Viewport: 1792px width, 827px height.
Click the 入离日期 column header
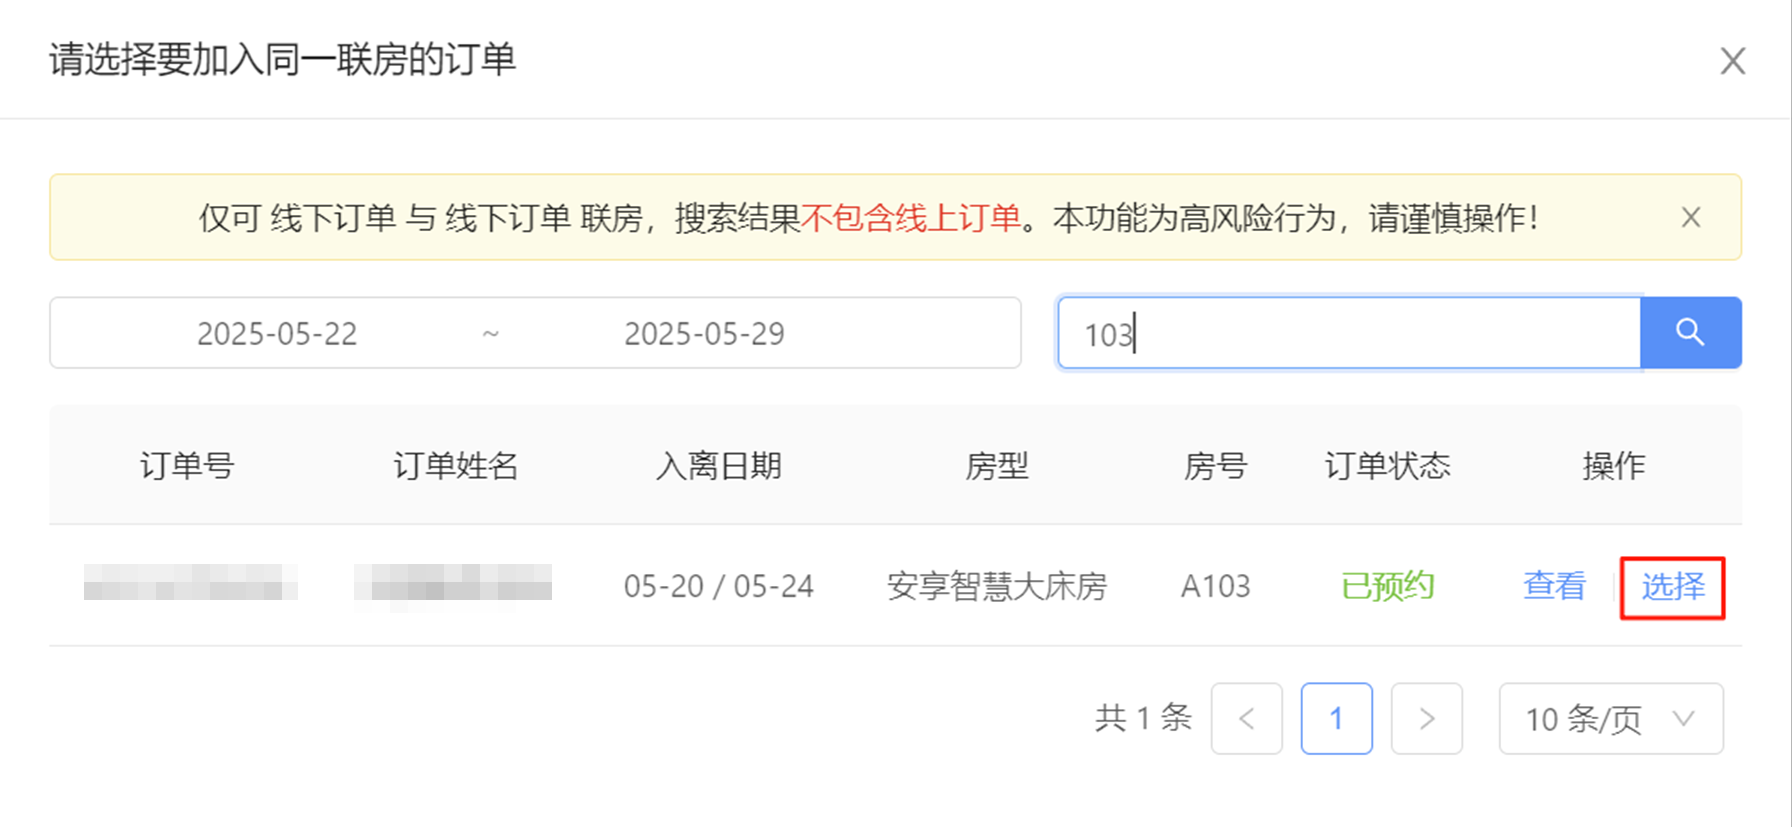tap(718, 465)
